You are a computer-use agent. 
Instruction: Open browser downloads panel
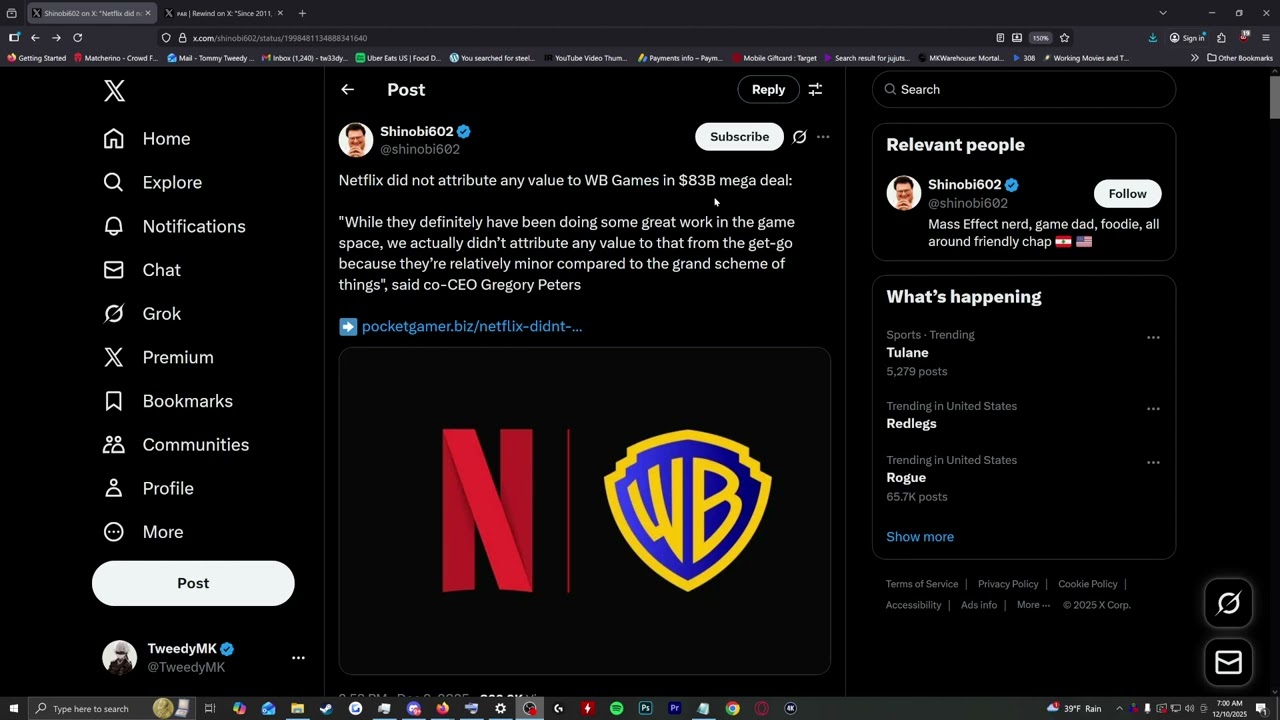point(1152,38)
